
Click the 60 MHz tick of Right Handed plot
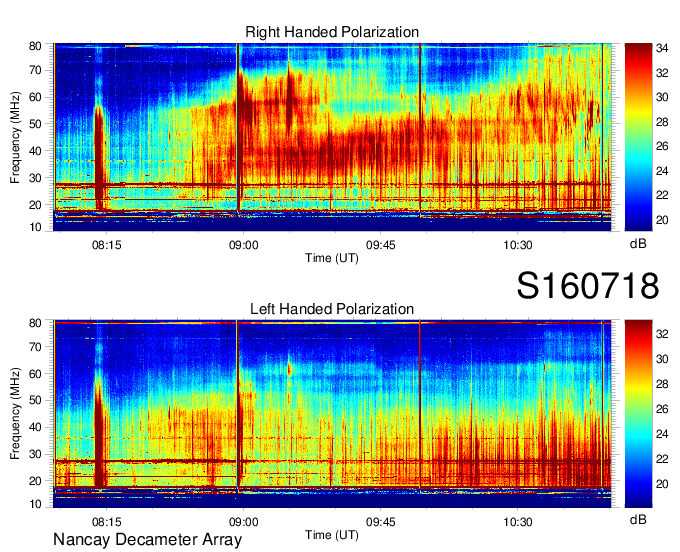point(35,97)
